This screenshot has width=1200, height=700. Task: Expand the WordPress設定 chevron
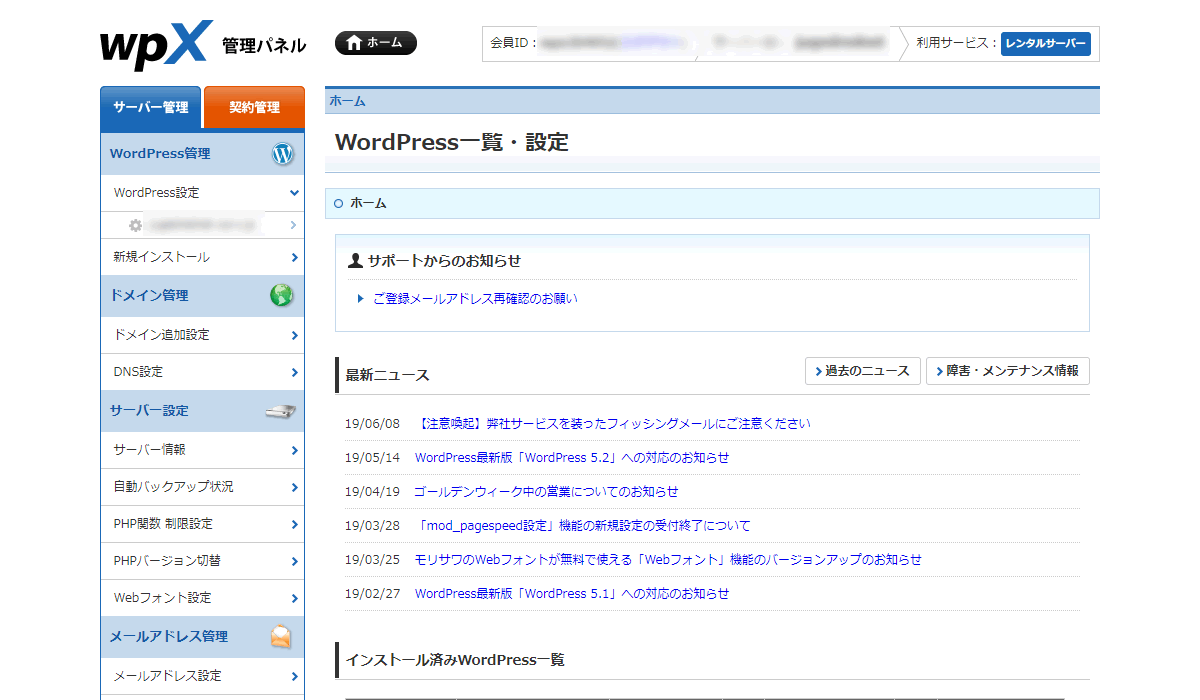[294, 192]
